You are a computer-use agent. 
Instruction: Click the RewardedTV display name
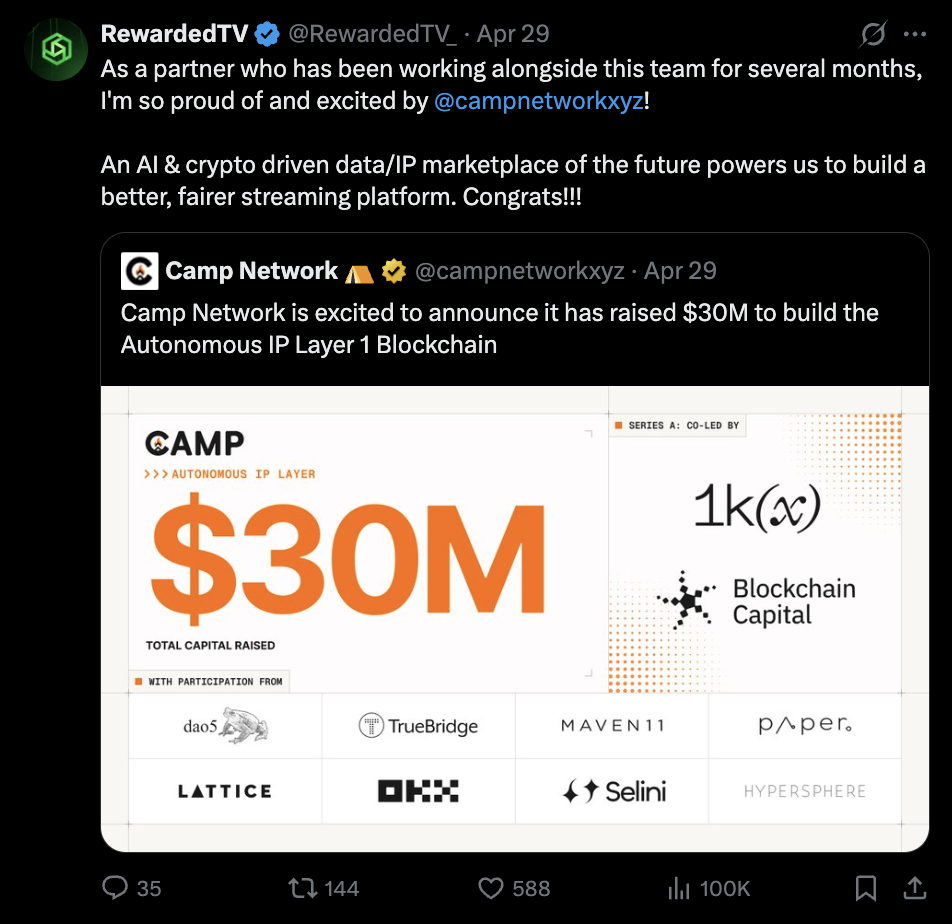174,34
